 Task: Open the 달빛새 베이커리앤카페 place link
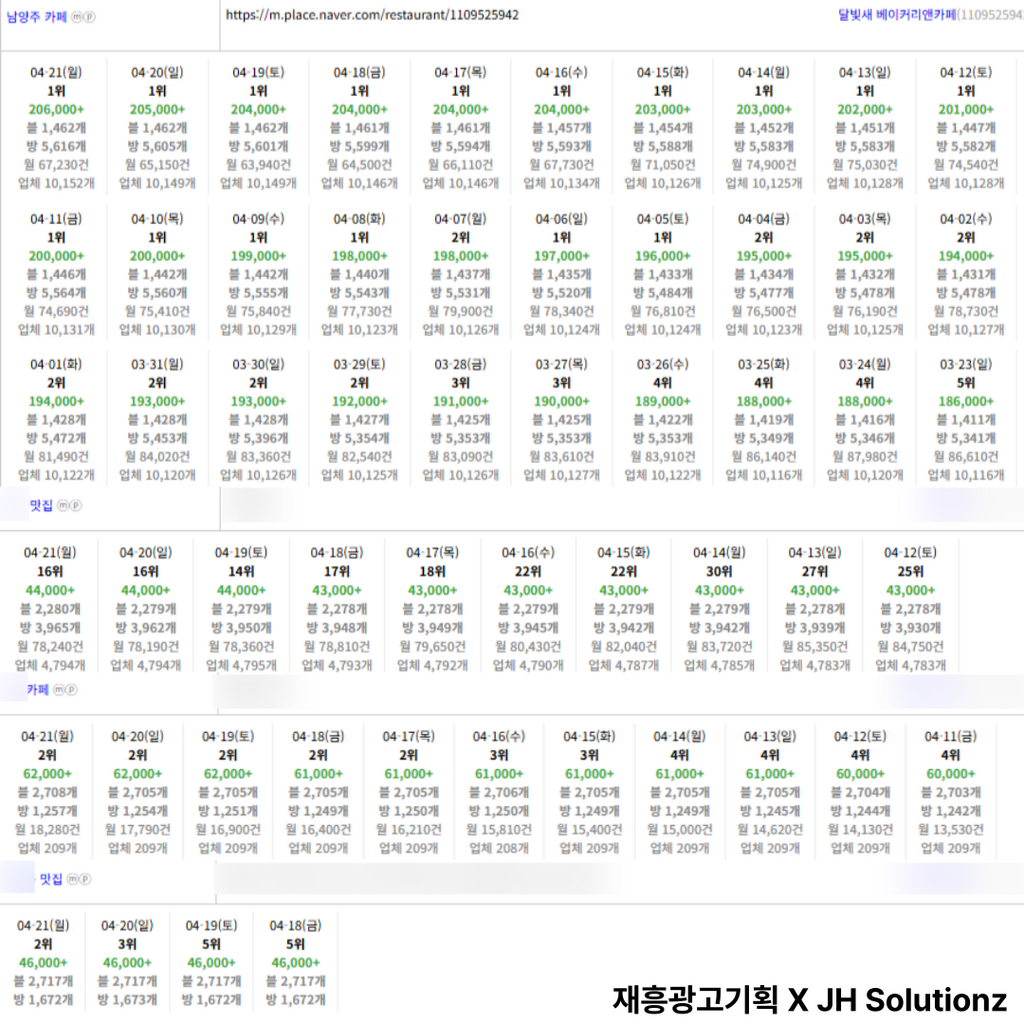[x=897, y=15]
